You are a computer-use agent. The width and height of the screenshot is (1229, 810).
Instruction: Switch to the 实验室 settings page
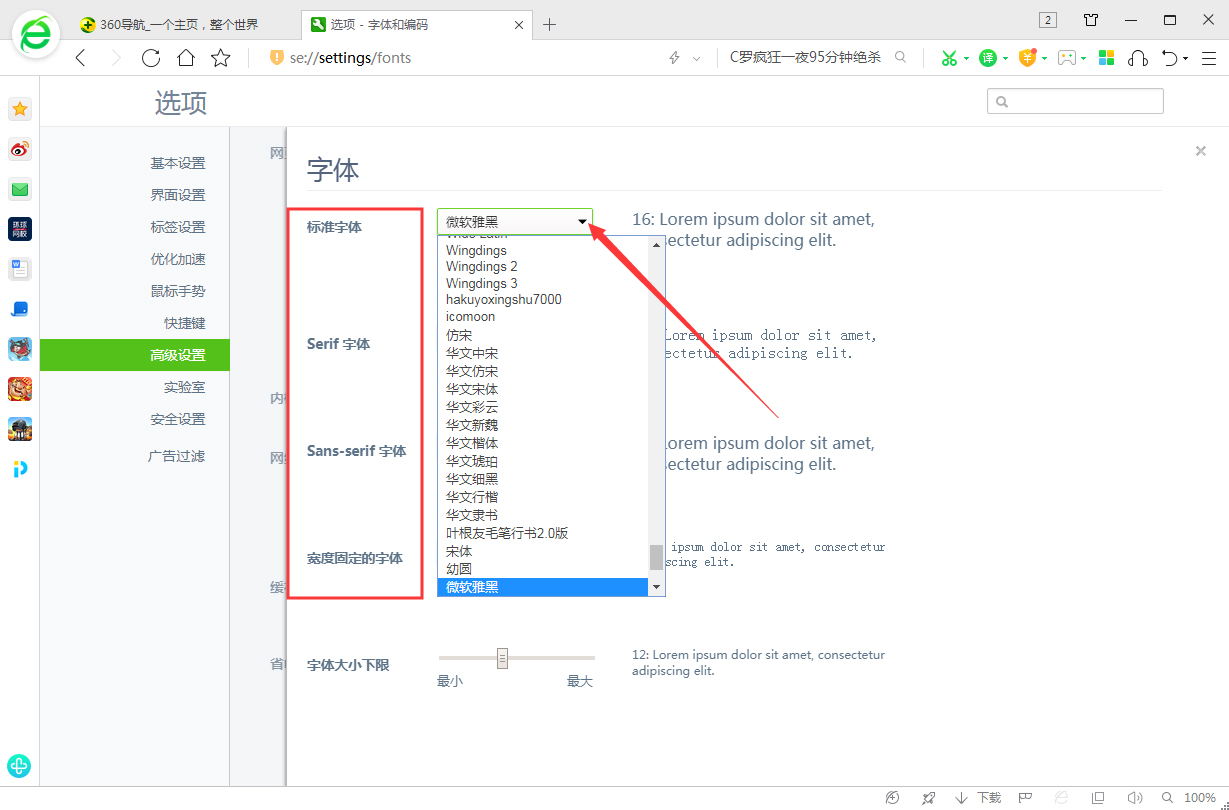coord(183,386)
